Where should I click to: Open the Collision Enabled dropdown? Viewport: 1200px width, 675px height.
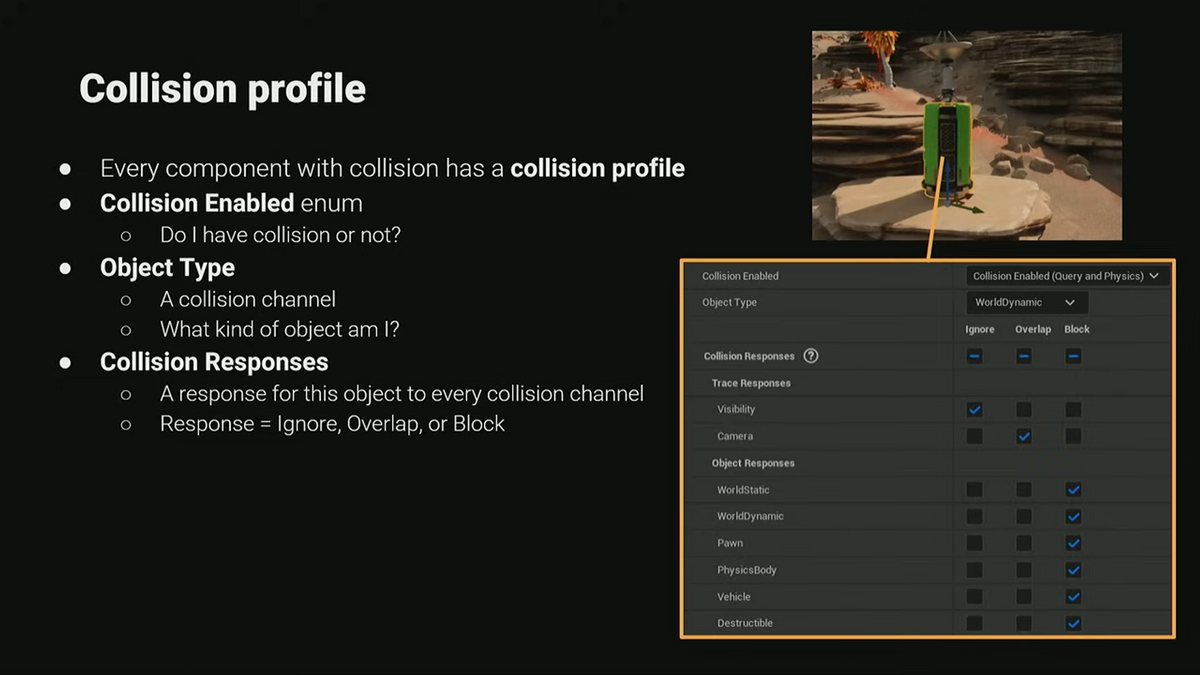click(x=1065, y=275)
